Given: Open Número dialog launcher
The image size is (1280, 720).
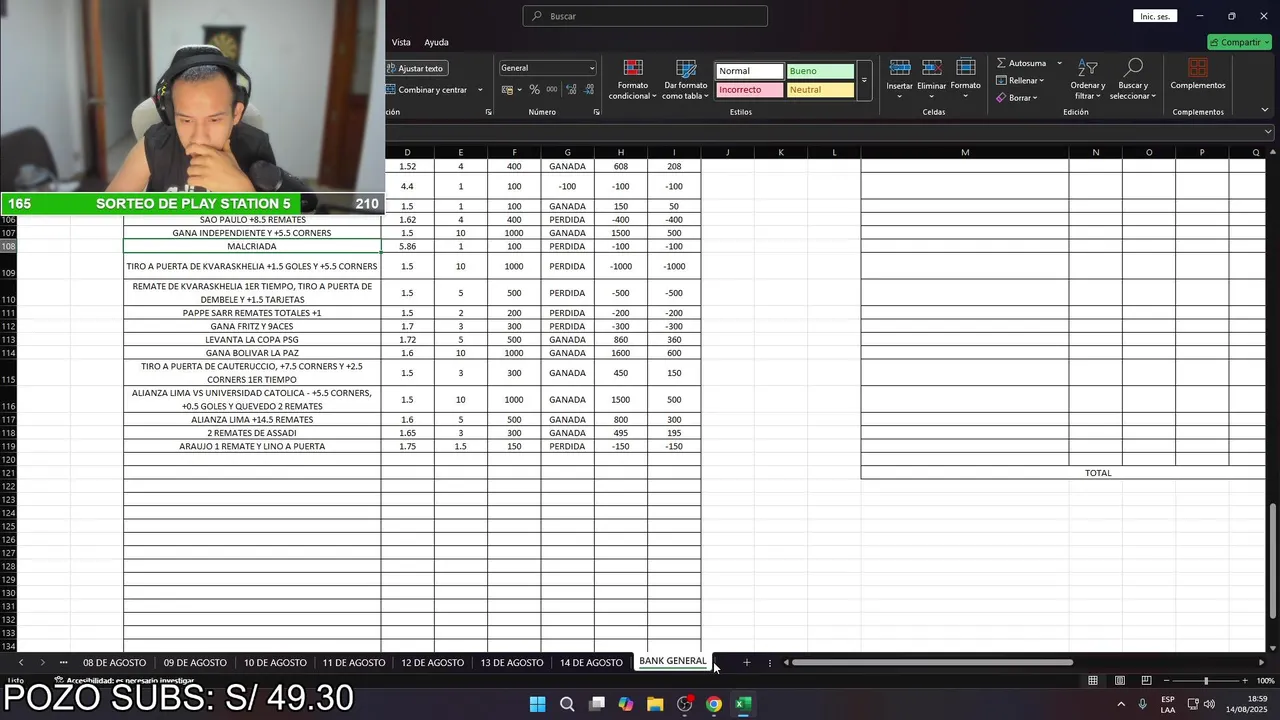Looking at the screenshot, I should pyautogui.click(x=596, y=112).
